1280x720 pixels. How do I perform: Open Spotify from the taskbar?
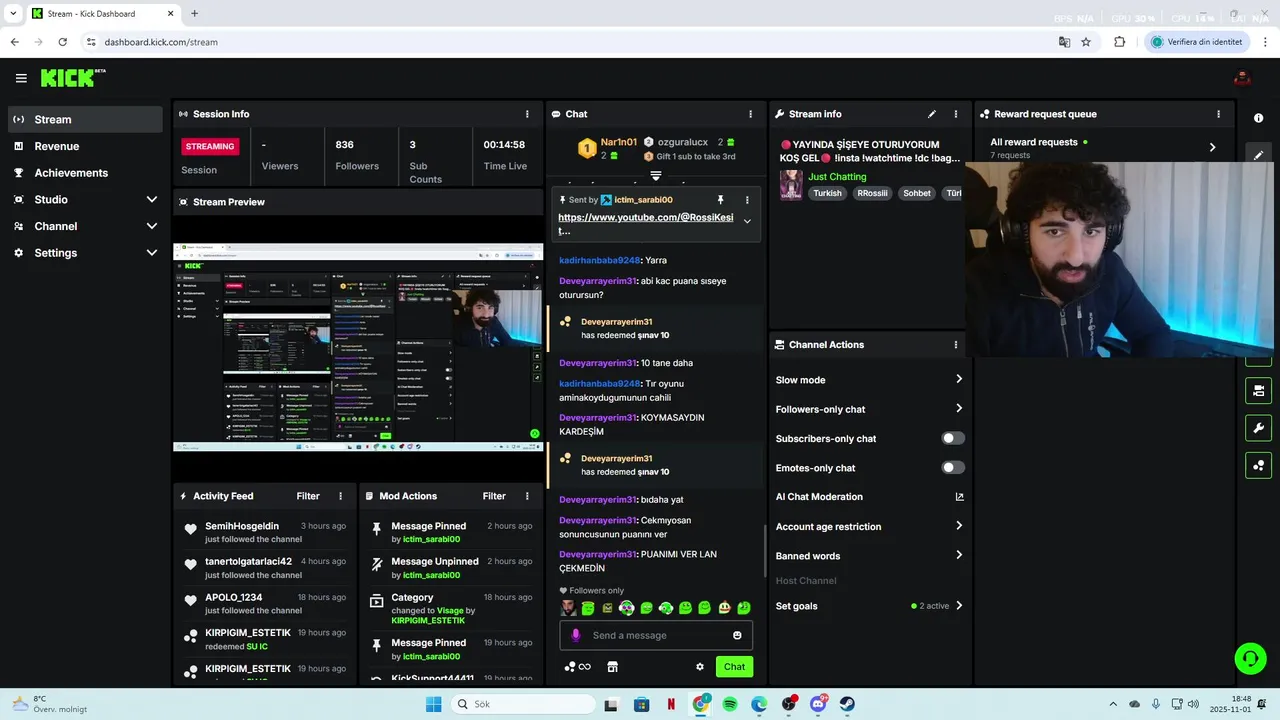coord(730,704)
